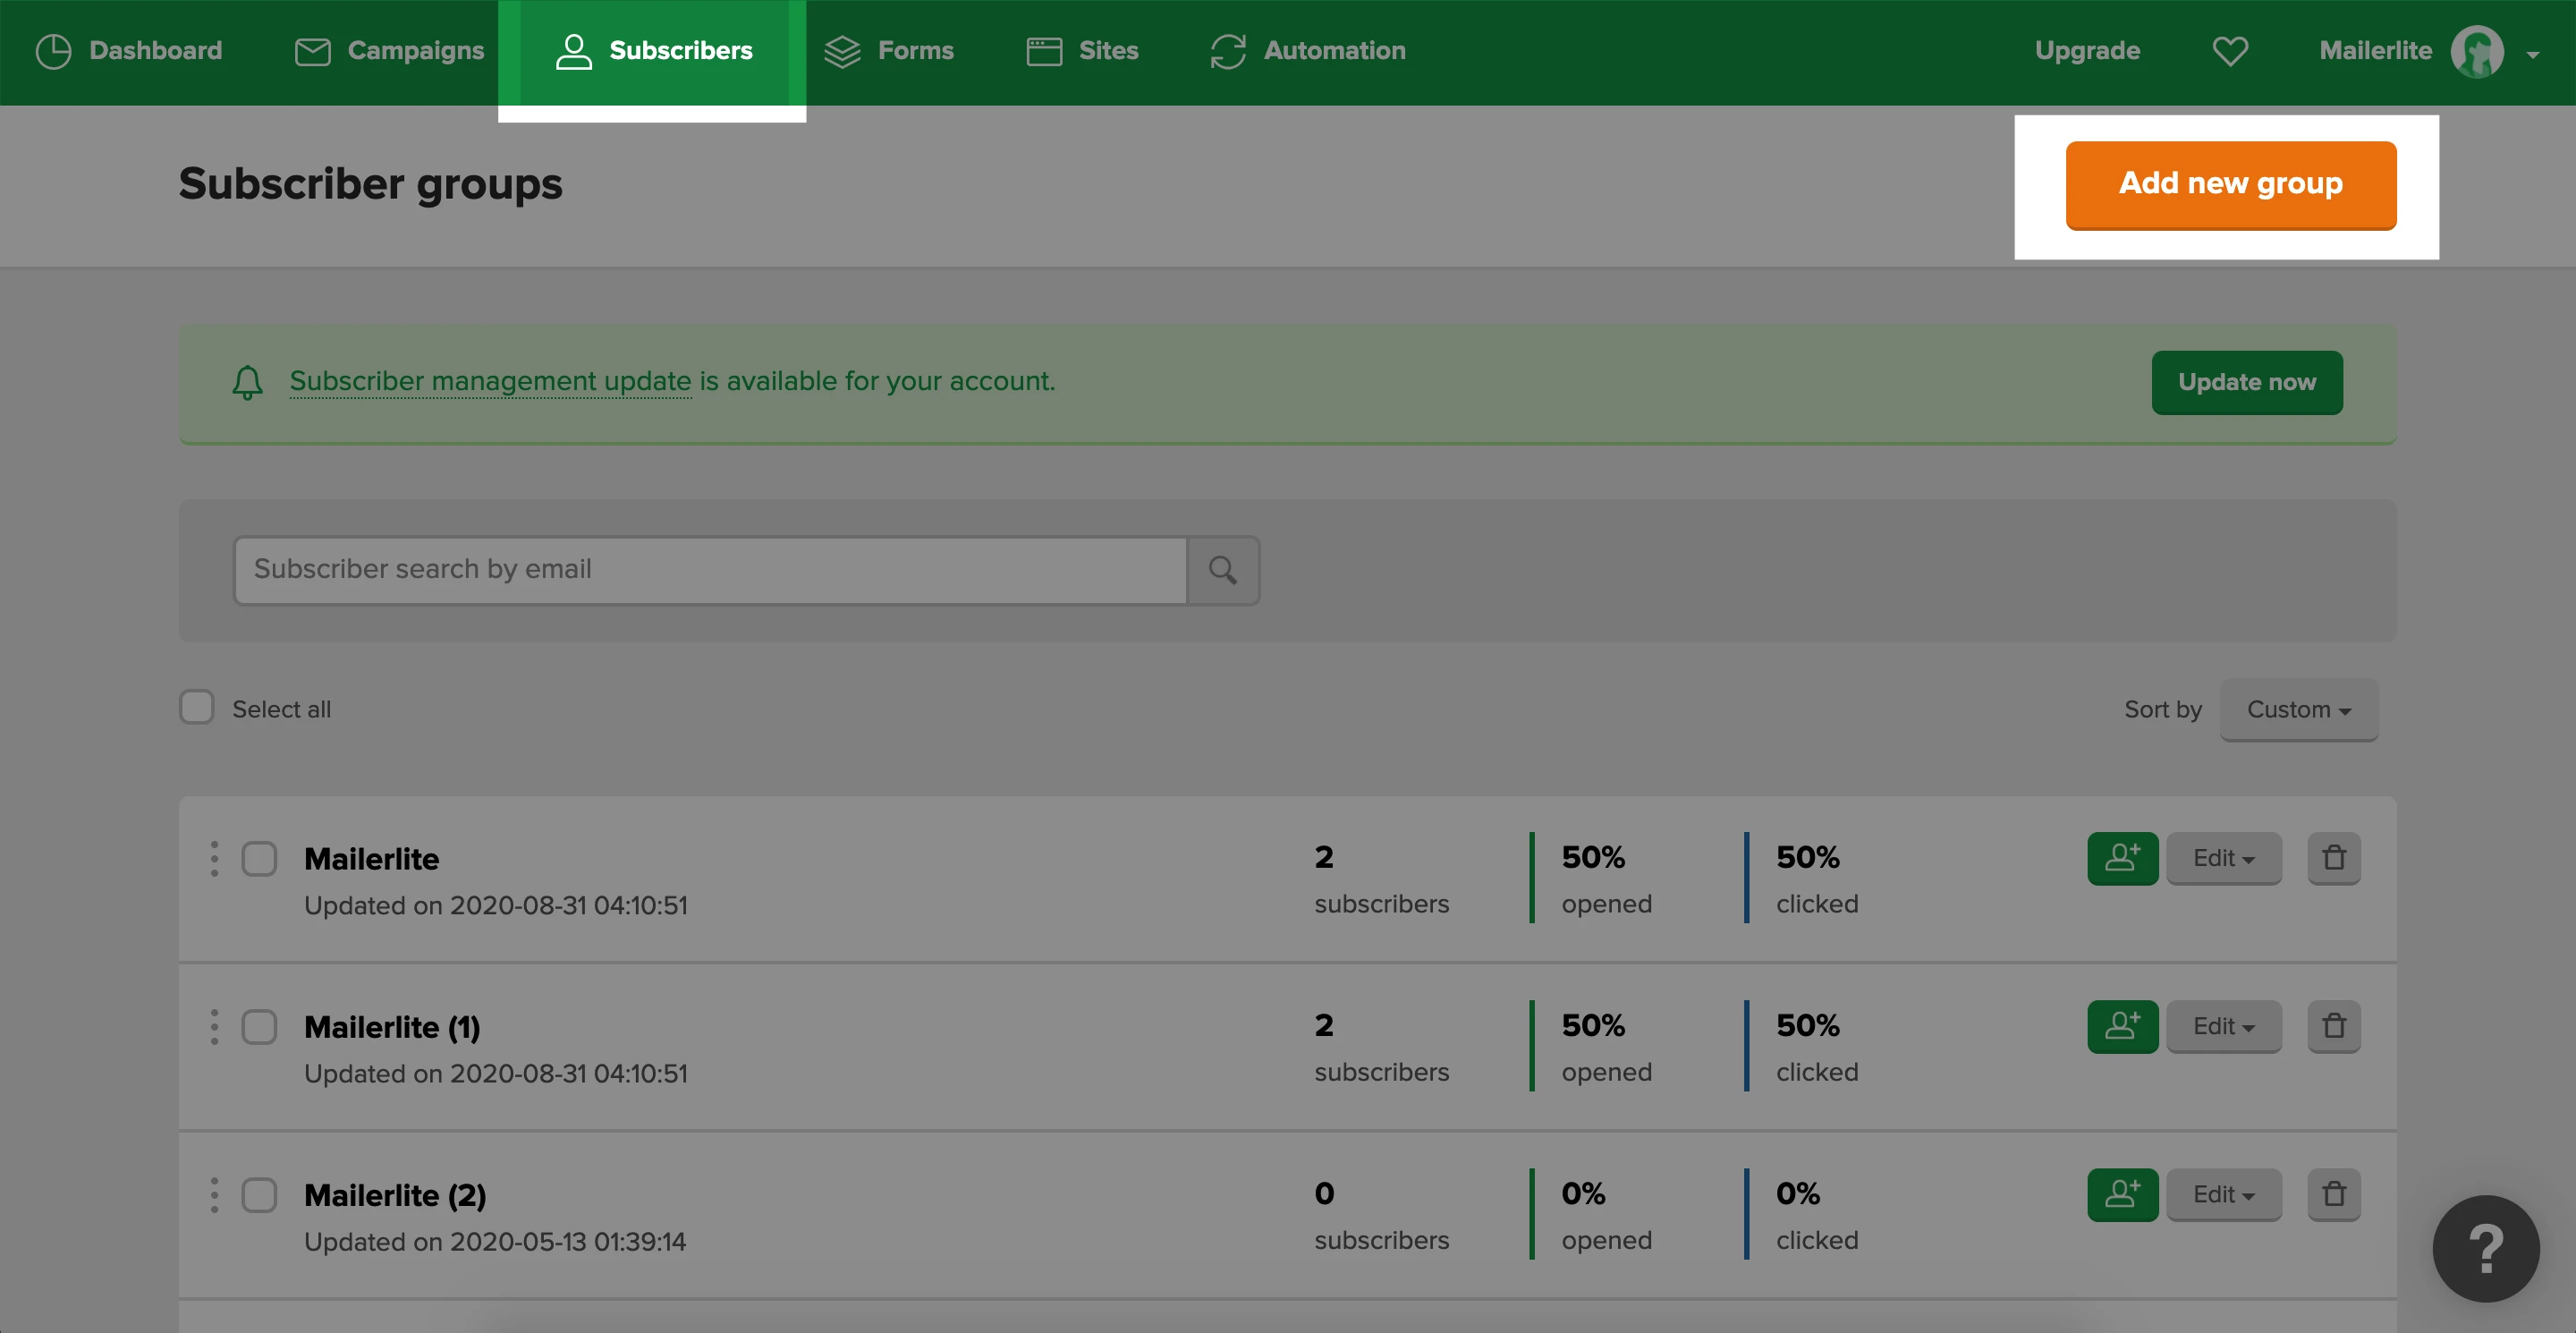Viewport: 2576px width, 1333px height.
Task: Open Subscriber management update link
Action: pyautogui.click(x=490, y=381)
